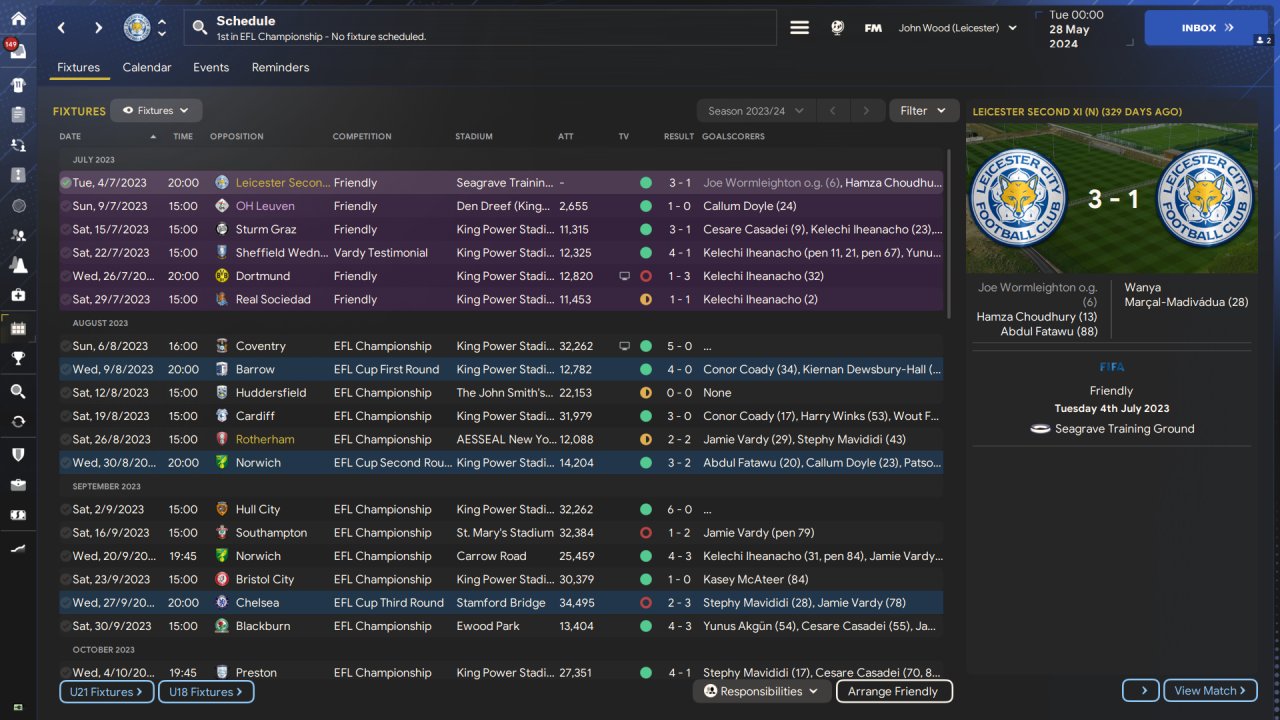The width and height of the screenshot is (1280, 720).
Task: Open the sidebar Inbox with 149 badge
Action: tap(18, 50)
